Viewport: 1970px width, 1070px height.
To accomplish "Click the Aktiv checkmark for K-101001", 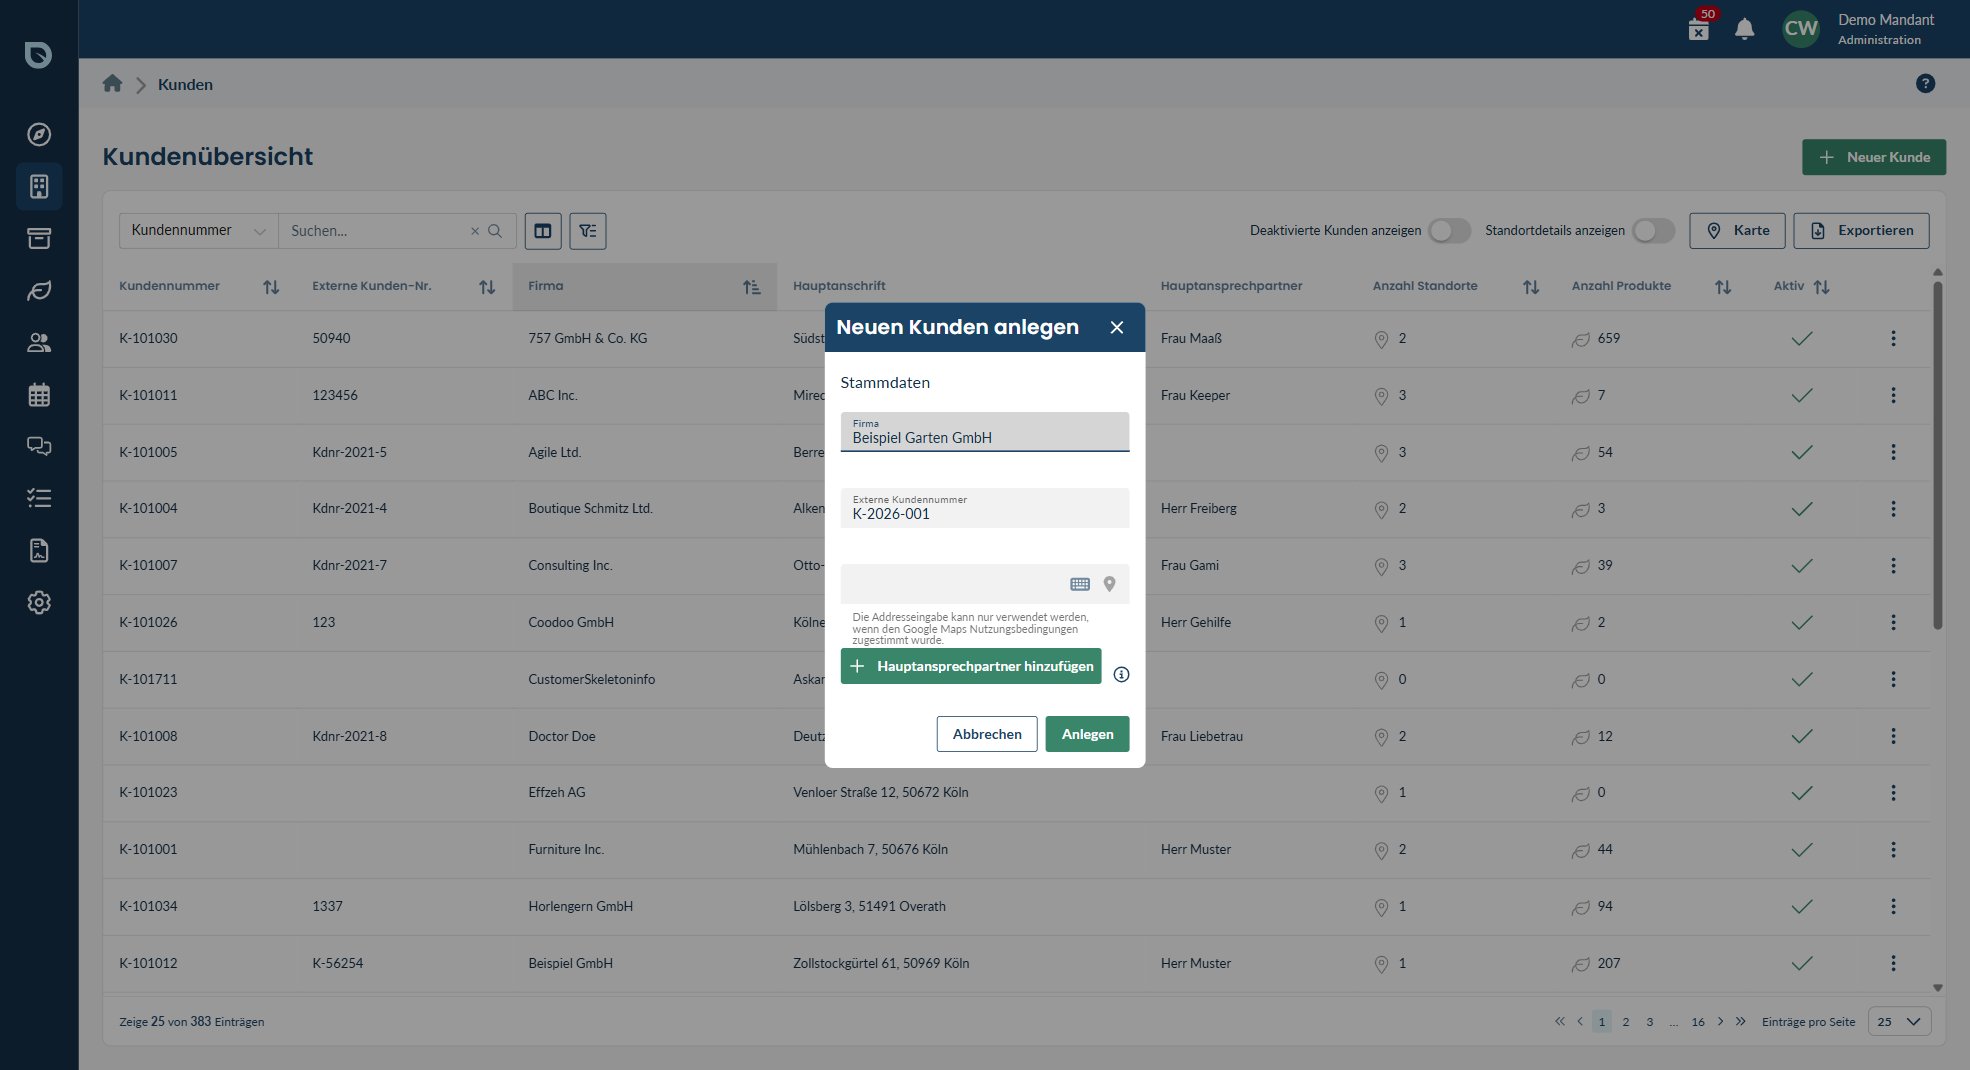I will [1802, 850].
